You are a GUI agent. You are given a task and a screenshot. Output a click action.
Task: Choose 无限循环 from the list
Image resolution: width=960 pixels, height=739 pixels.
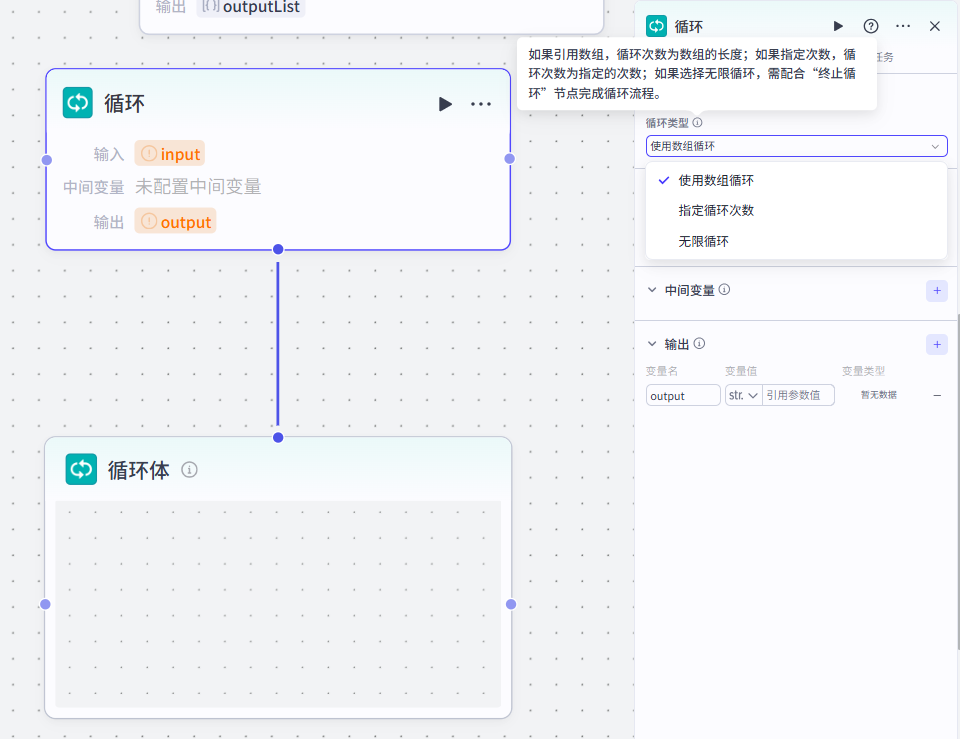[x=703, y=241]
